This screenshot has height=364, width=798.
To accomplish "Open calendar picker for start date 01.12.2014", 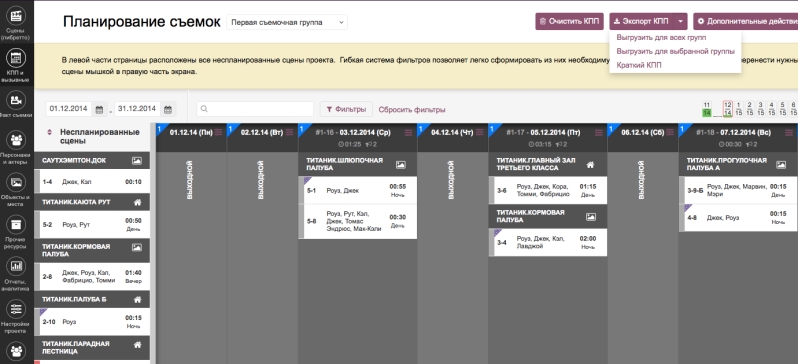I will 99,109.
